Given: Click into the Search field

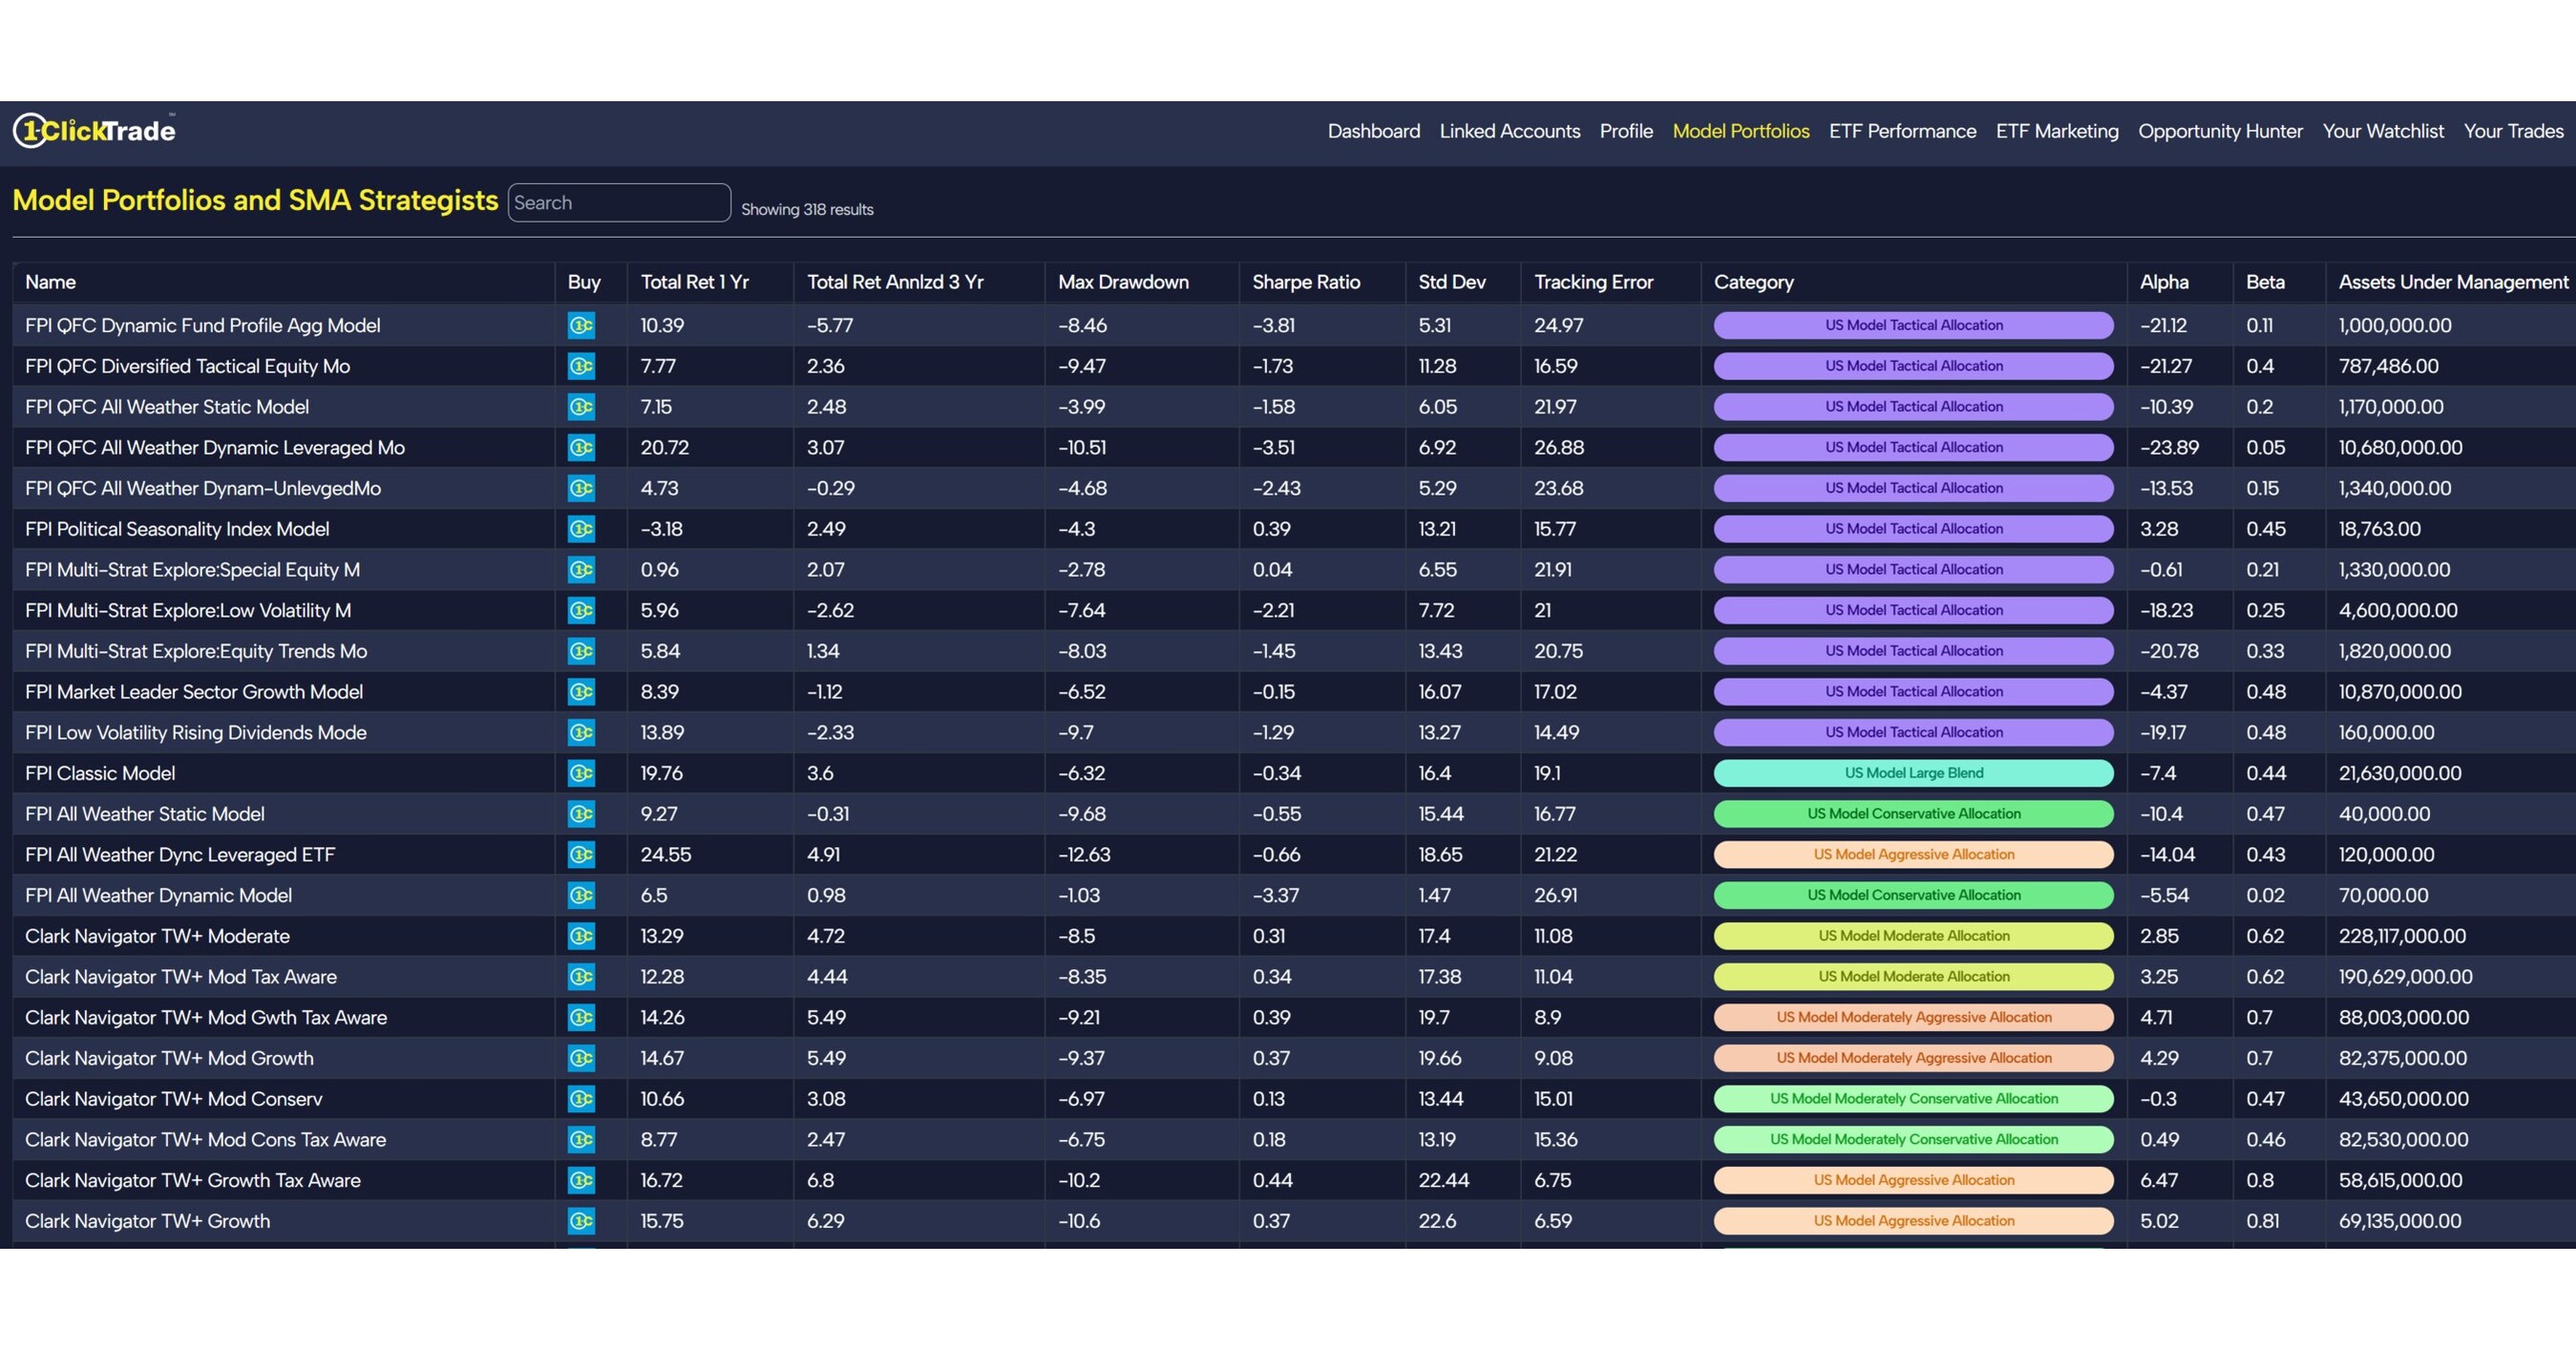Looking at the screenshot, I should pos(618,202).
